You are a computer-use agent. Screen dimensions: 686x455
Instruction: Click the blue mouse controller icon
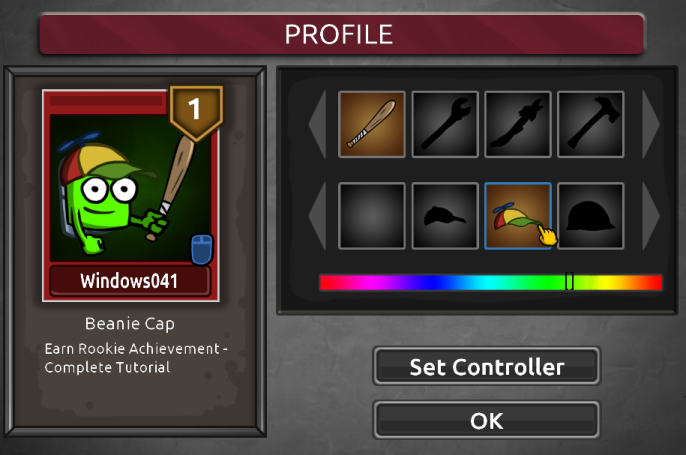click(x=202, y=249)
